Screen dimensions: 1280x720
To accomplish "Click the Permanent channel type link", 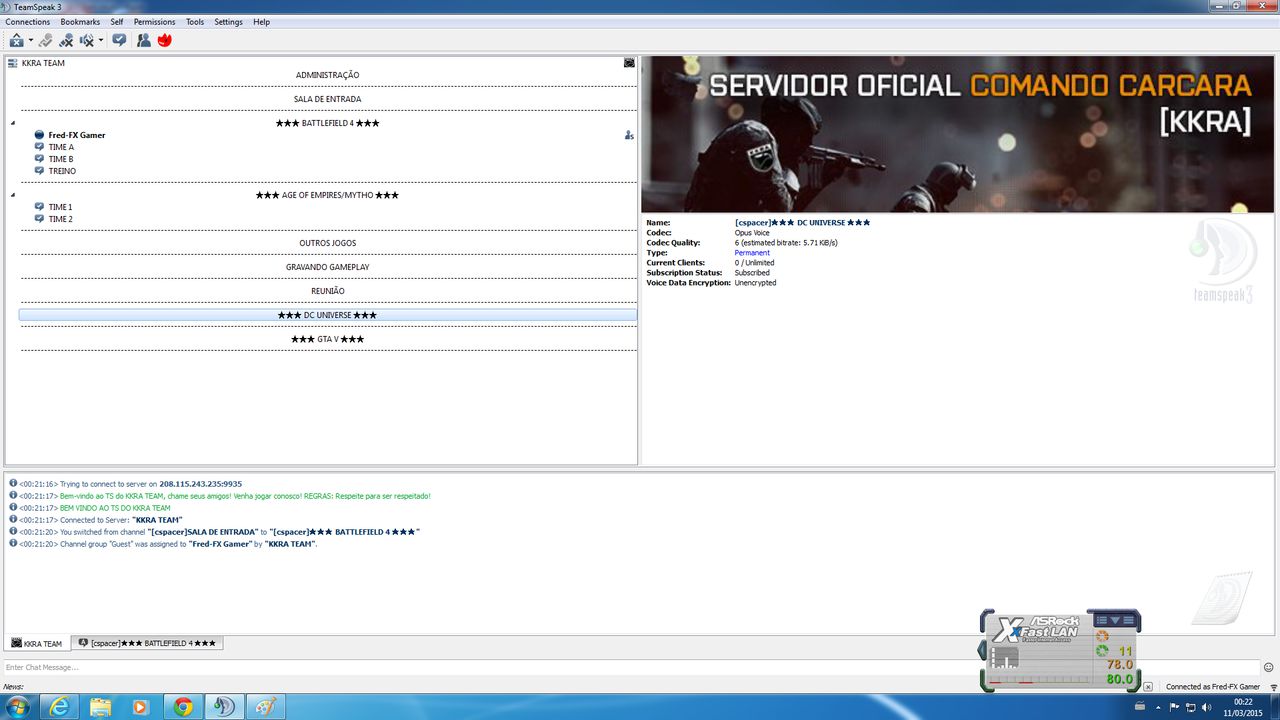I will point(752,252).
